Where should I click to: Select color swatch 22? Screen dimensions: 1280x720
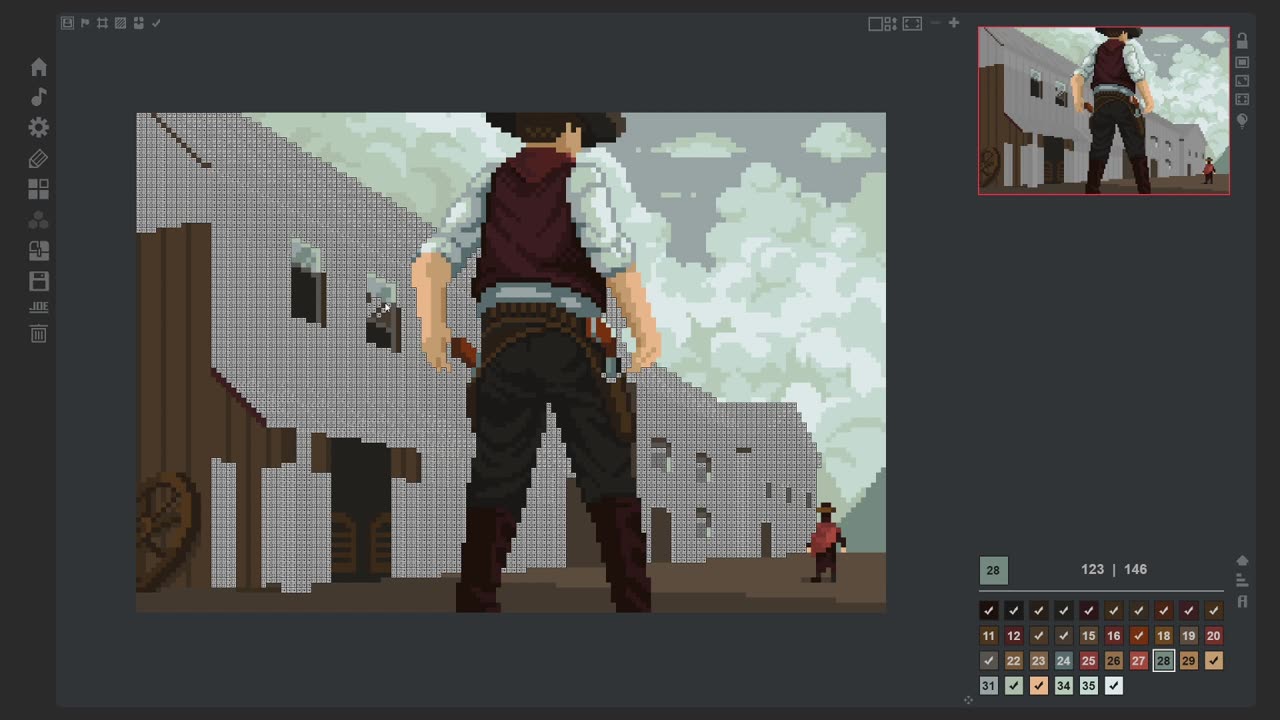pyautogui.click(x=1013, y=660)
